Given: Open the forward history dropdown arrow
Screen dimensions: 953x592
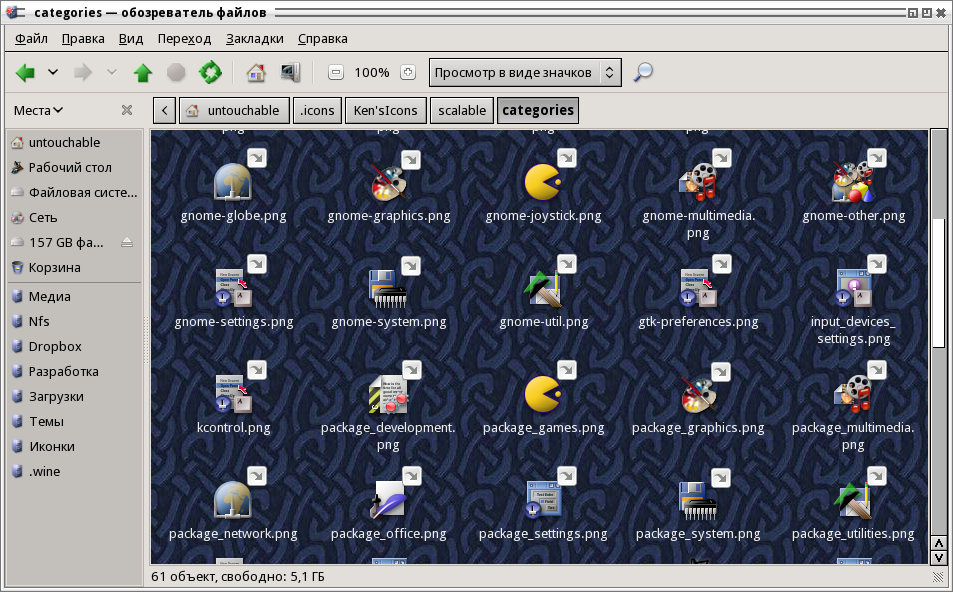Looking at the screenshot, I should (x=111, y=72).
